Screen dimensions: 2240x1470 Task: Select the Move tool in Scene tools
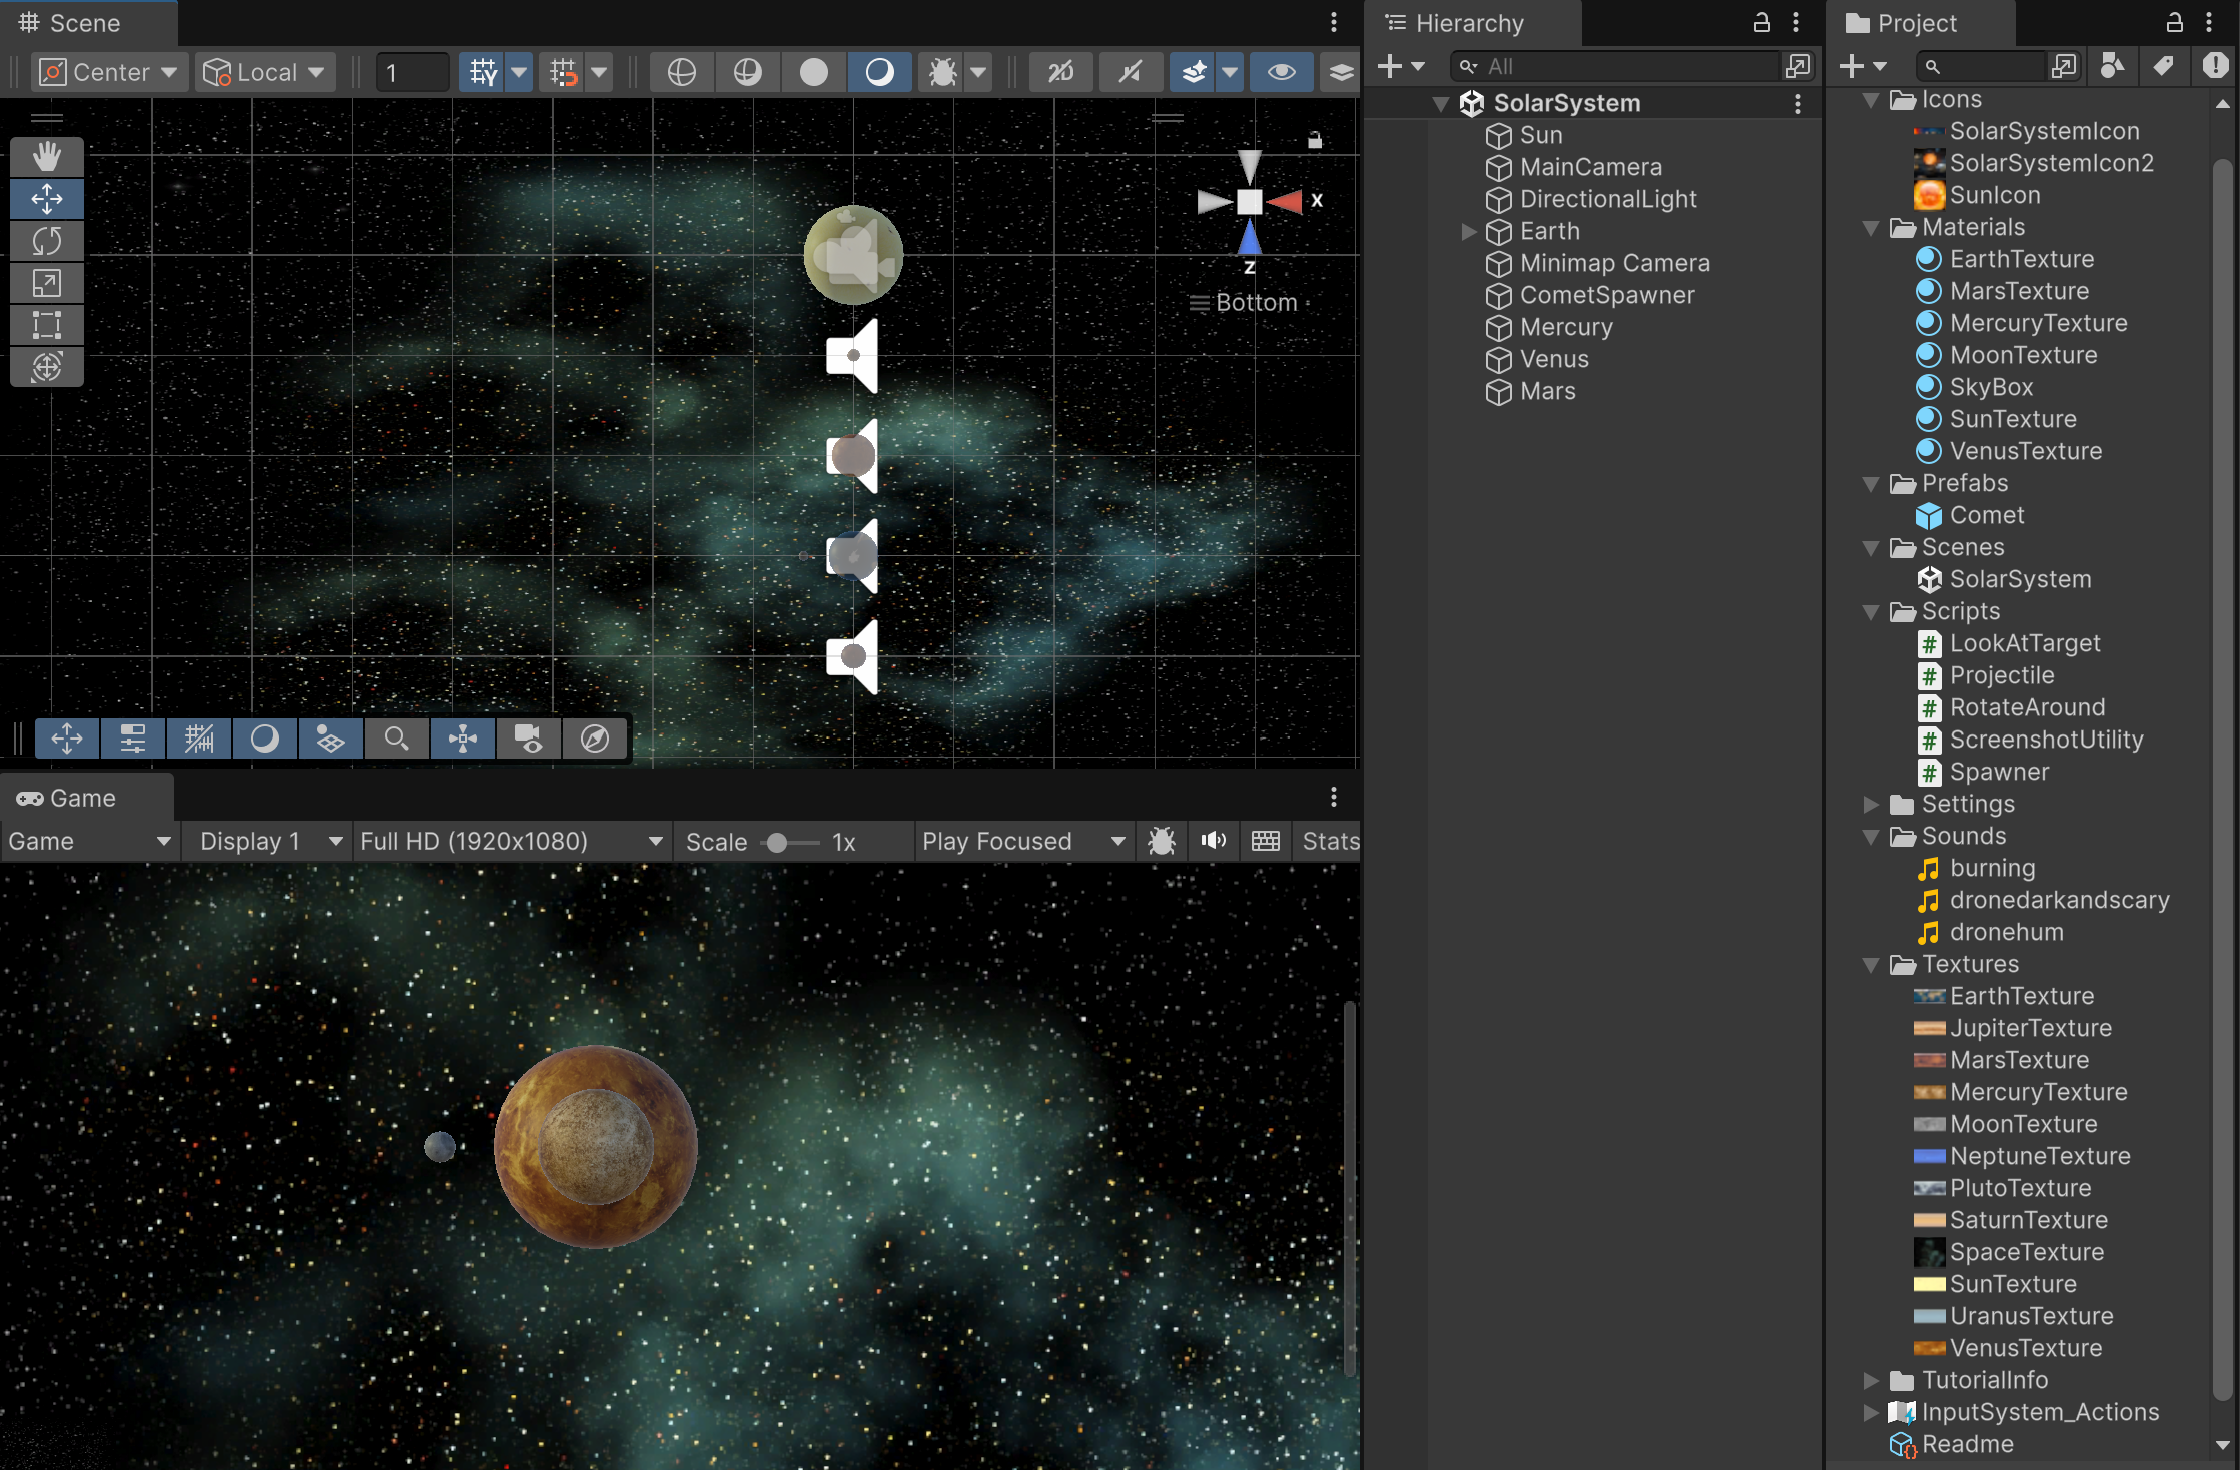[46, 198]
